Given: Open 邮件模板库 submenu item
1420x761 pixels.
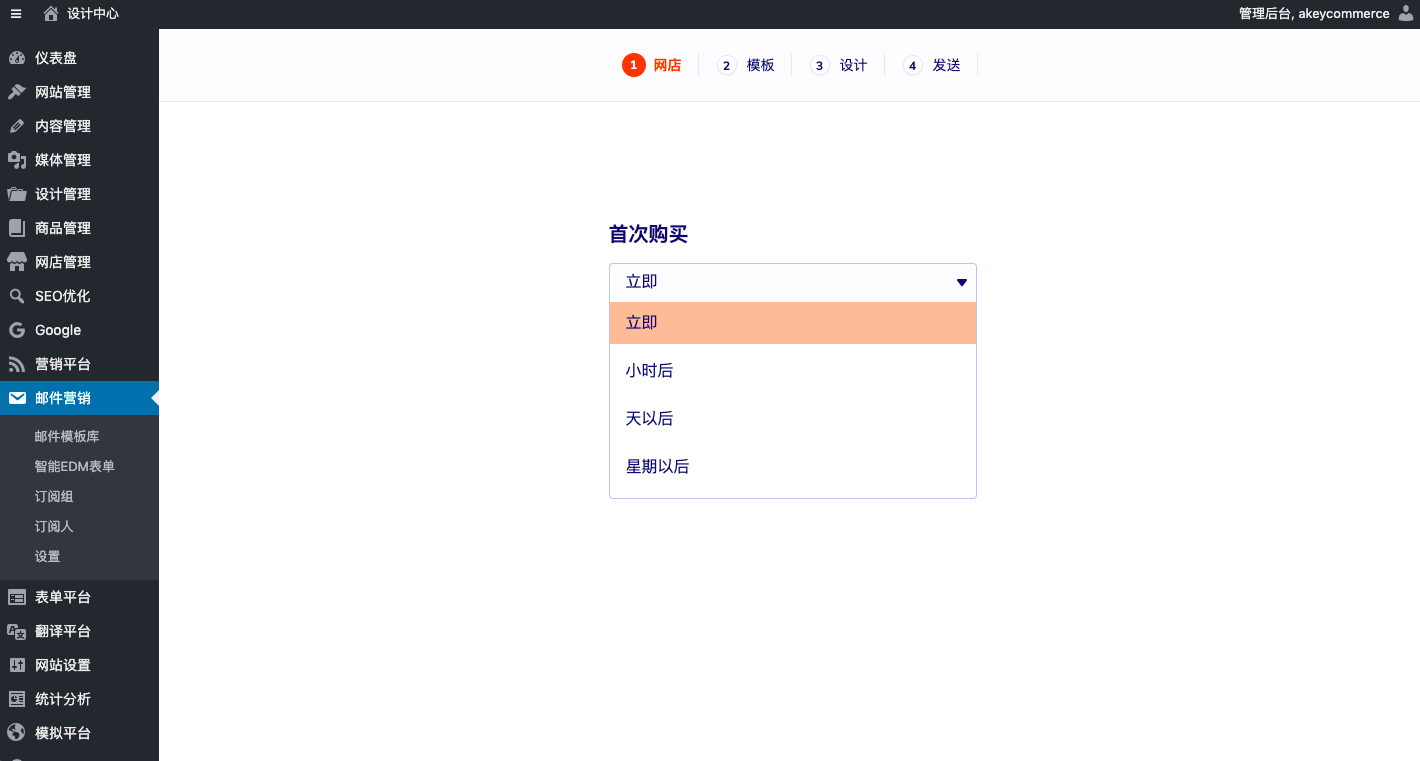Looking at the screenshot, I should (67, 437).
